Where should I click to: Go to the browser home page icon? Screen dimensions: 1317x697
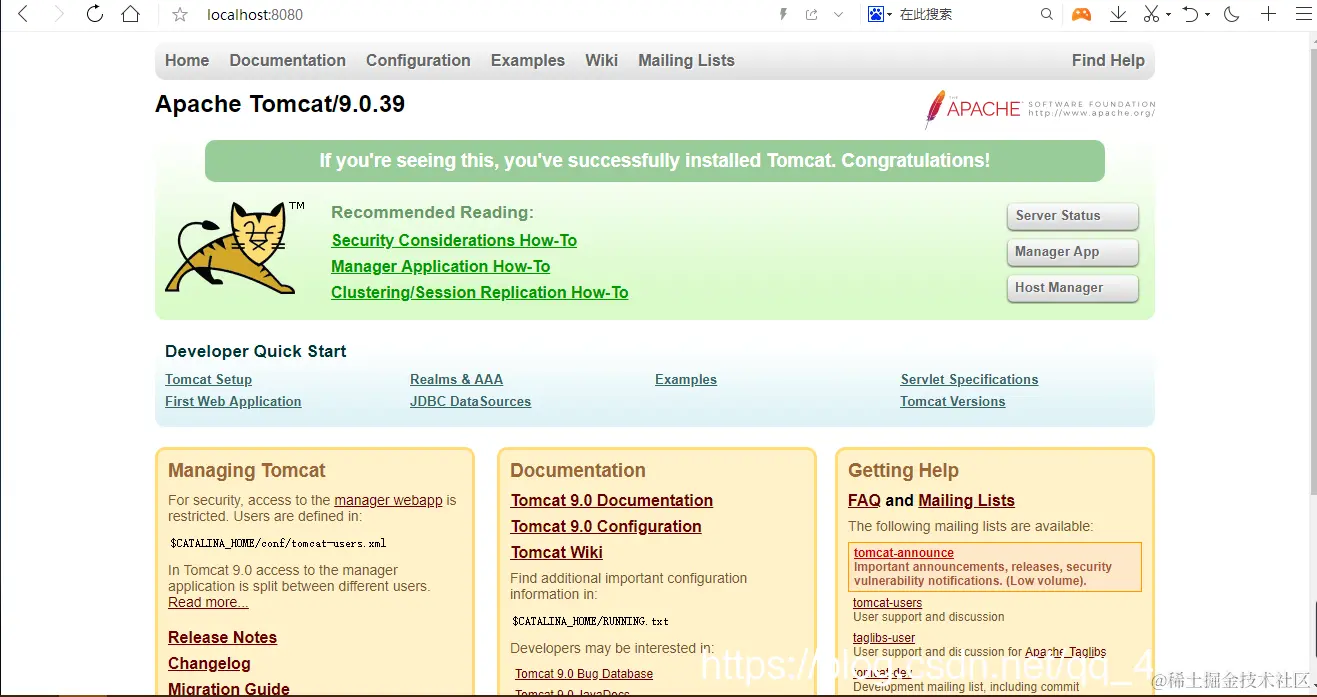pyautogui.click(x=130, y=14)
